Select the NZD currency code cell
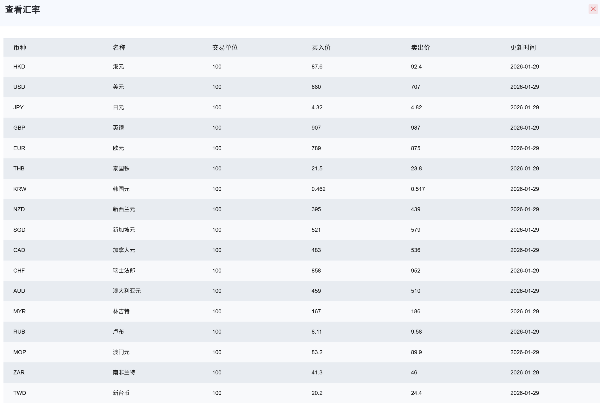Viewport: 600px width, 404px height. coord(19,209)
